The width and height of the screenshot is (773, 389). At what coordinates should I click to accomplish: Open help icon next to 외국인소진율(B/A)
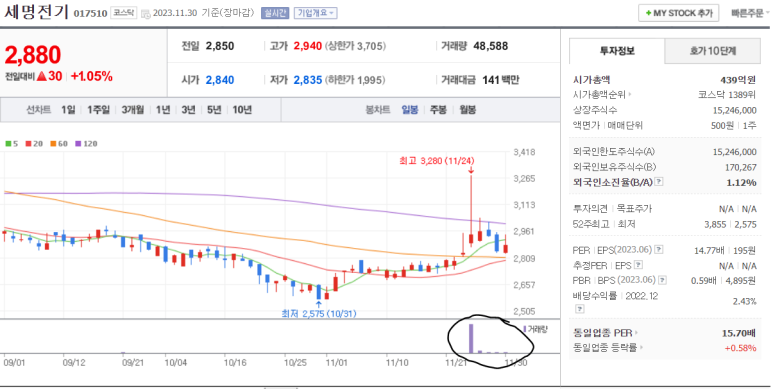click(x=659, y=182)
